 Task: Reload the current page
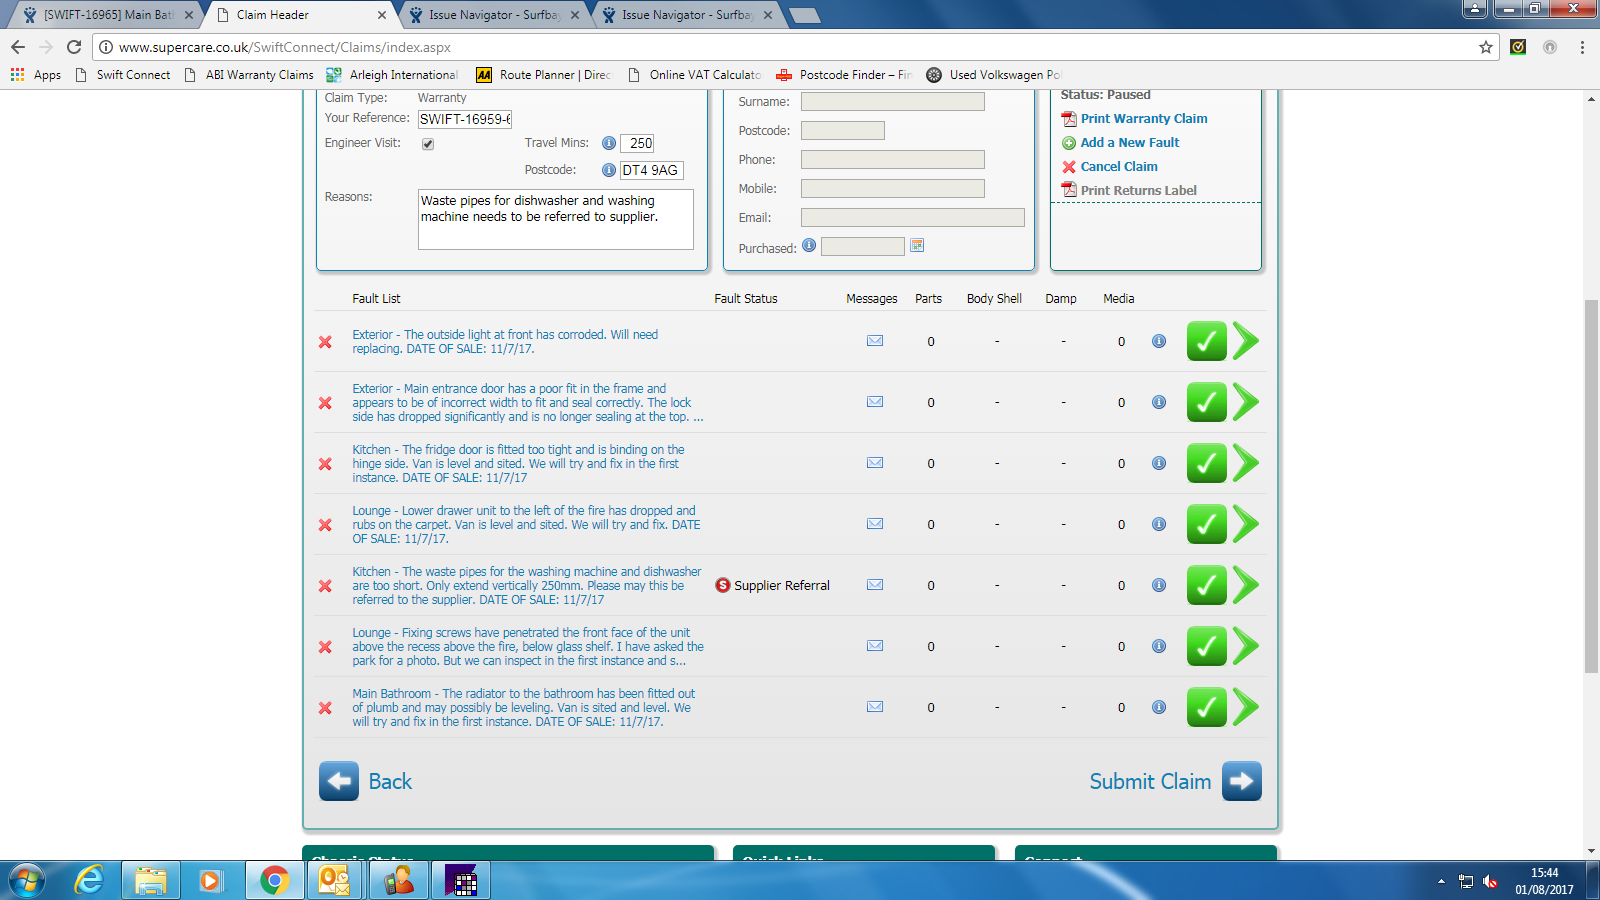pos(74,47)
